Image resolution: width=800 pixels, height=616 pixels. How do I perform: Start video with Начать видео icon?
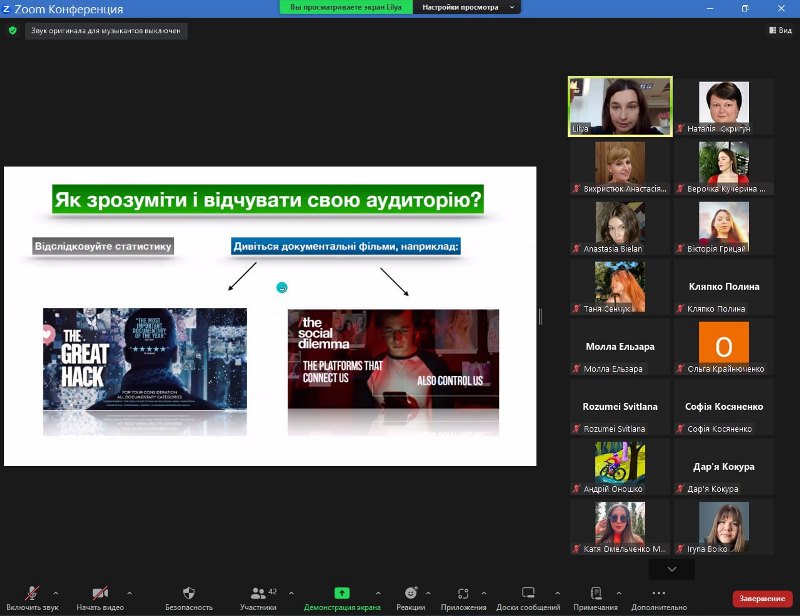[x=100, y=593]
